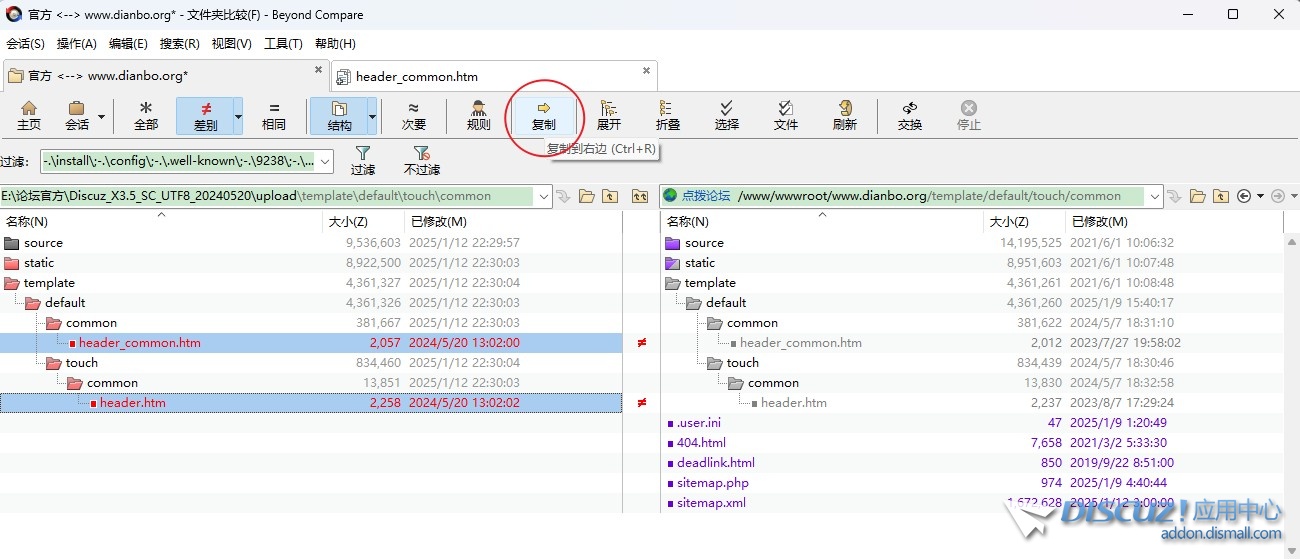The image size is (1300, 559).
Task: Sort right pane by Modified (已修改) column
Action: point(1175,222)
